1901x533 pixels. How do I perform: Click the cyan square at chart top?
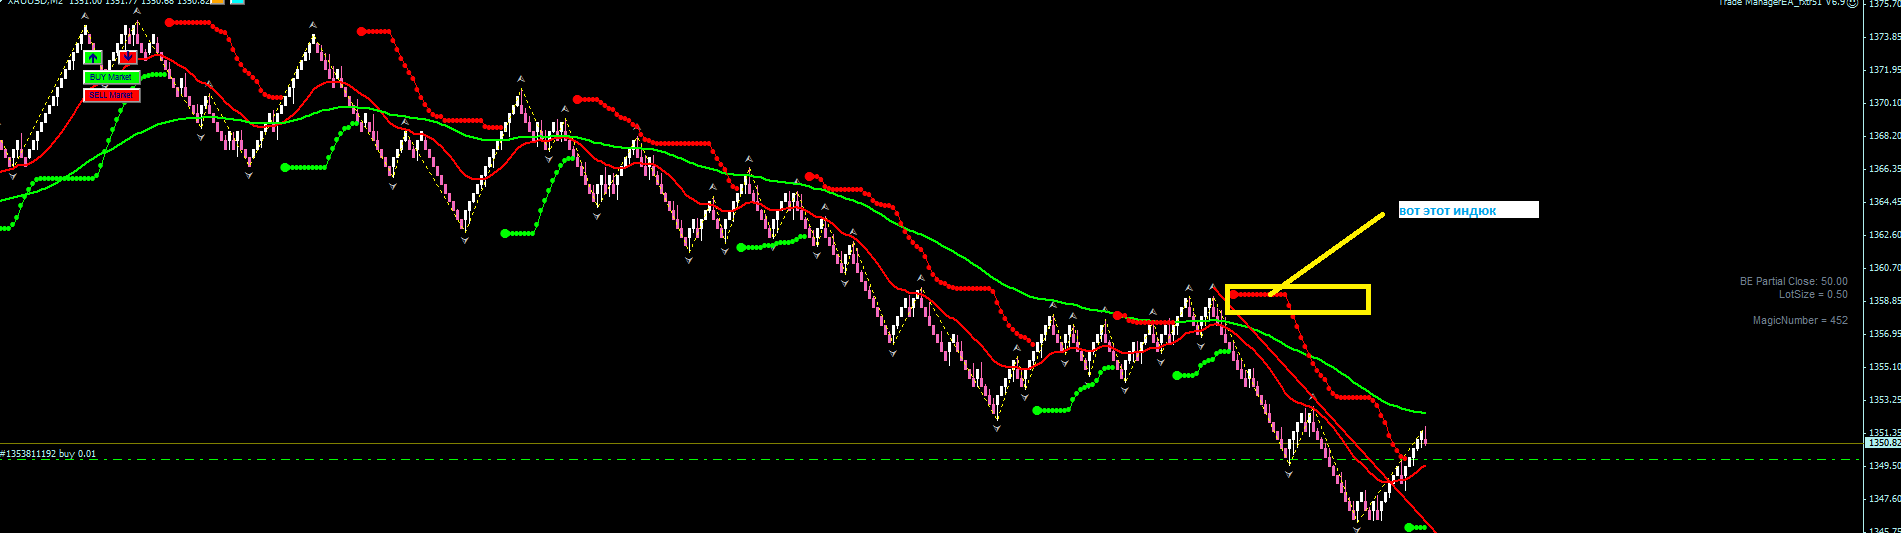coord(237,2)
